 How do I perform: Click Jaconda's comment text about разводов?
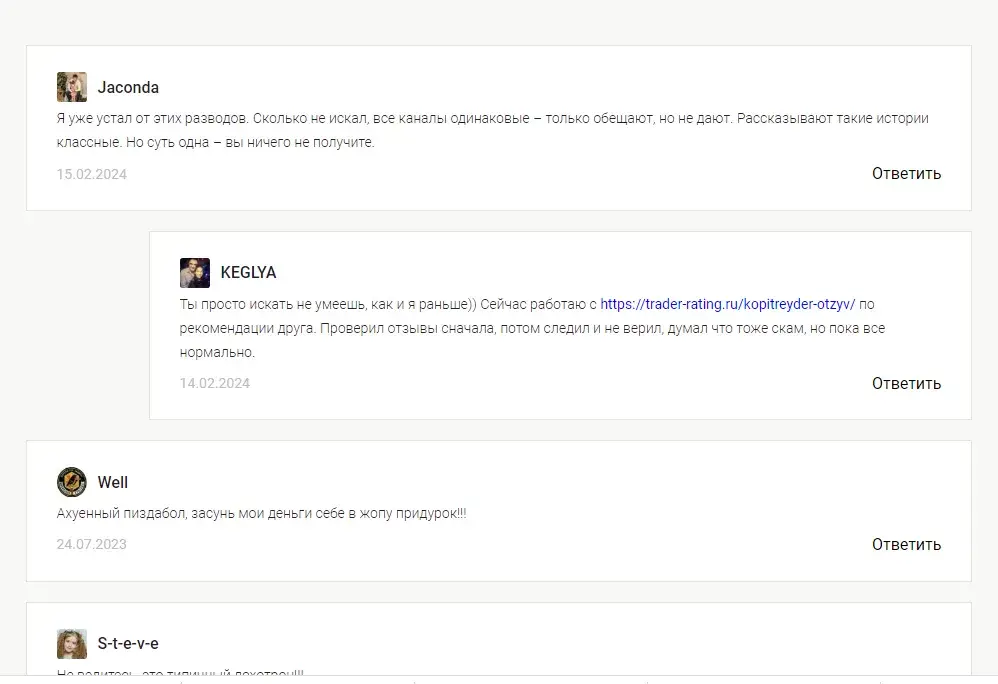[x=493, y=130]
